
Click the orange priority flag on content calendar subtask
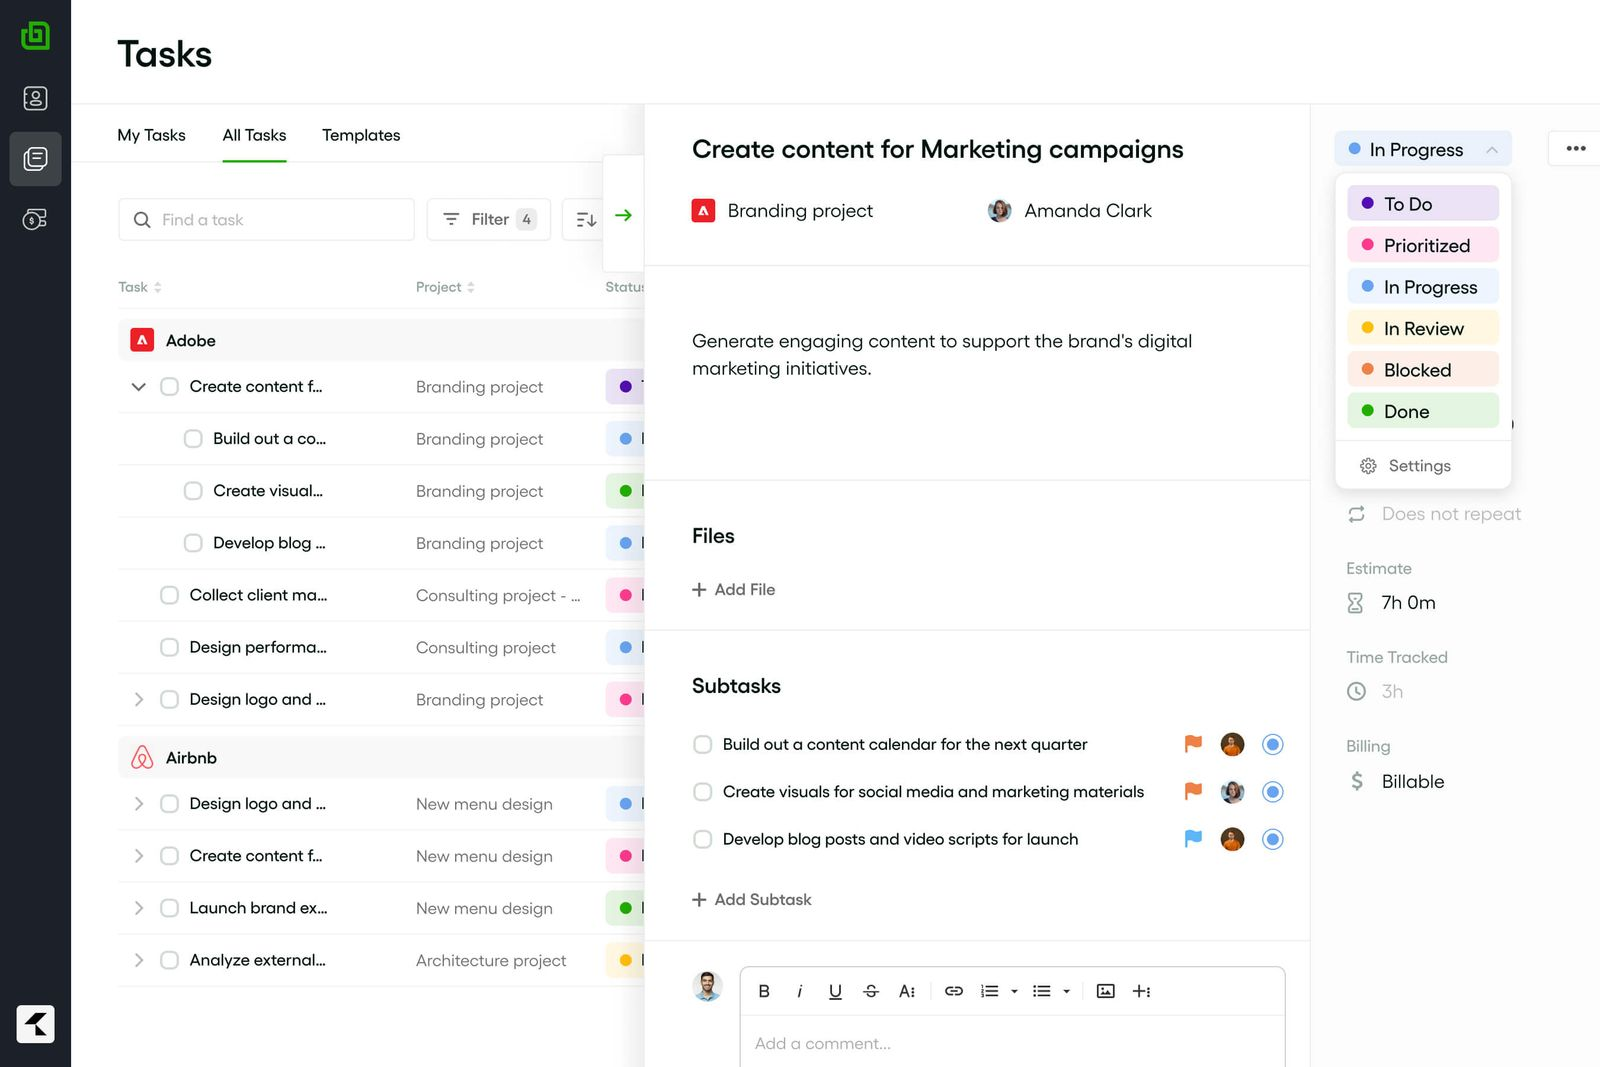(1193, 744)
